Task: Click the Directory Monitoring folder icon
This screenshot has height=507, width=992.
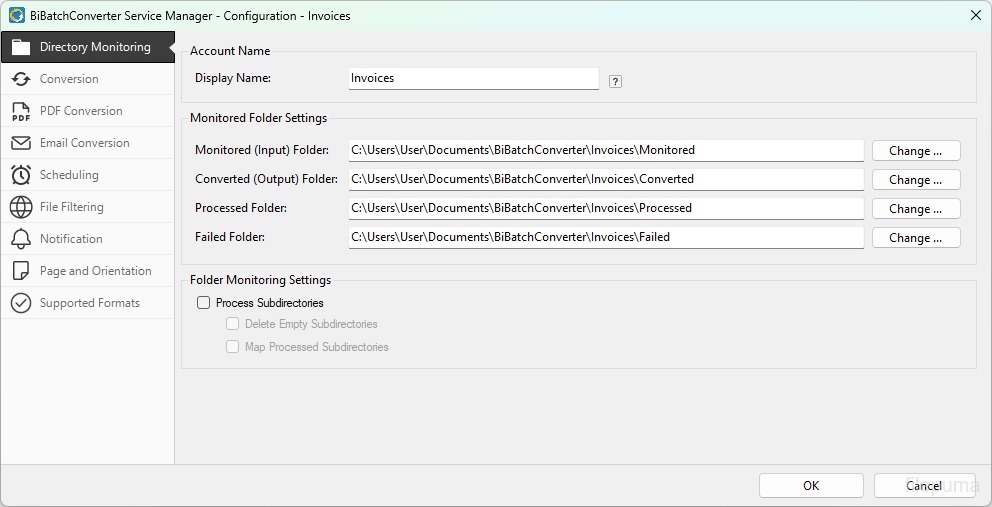Action: [20, 47]
